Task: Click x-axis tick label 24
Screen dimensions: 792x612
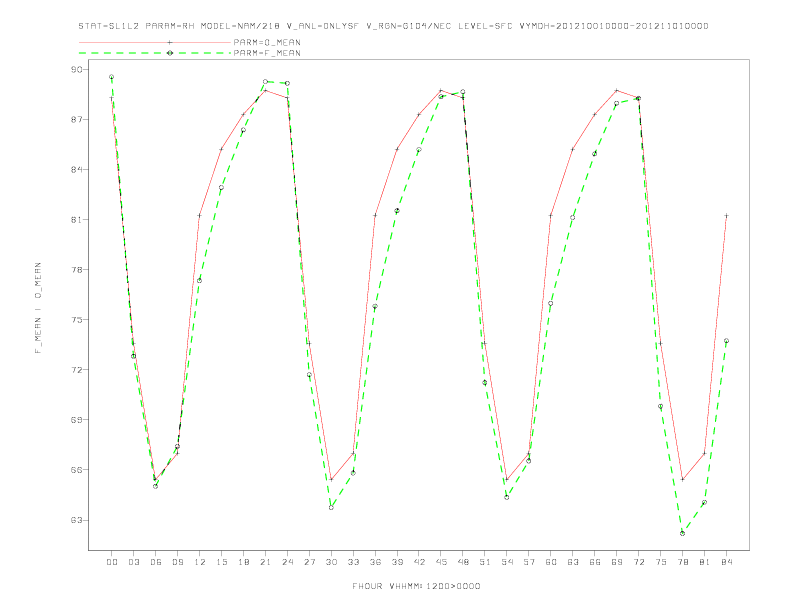Action: pos(287,562)
